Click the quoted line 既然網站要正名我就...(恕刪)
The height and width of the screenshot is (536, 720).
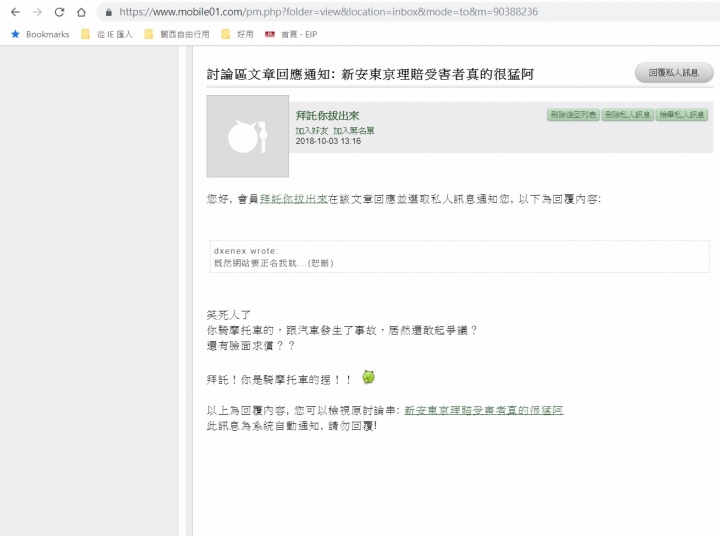tap(274, 263)
